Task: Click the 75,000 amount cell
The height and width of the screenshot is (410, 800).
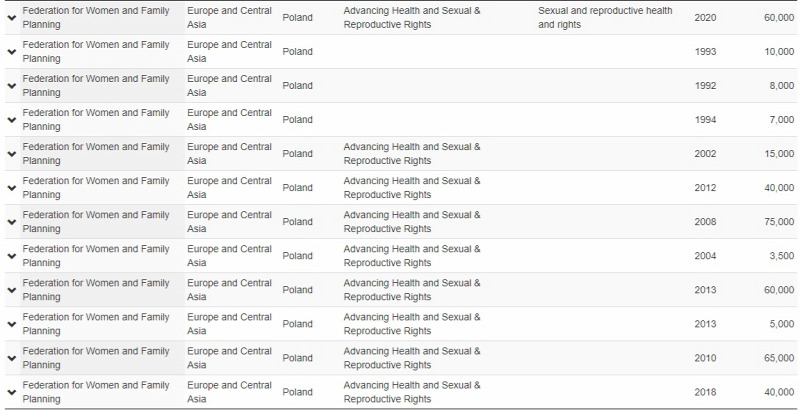Action: [779, 222]
